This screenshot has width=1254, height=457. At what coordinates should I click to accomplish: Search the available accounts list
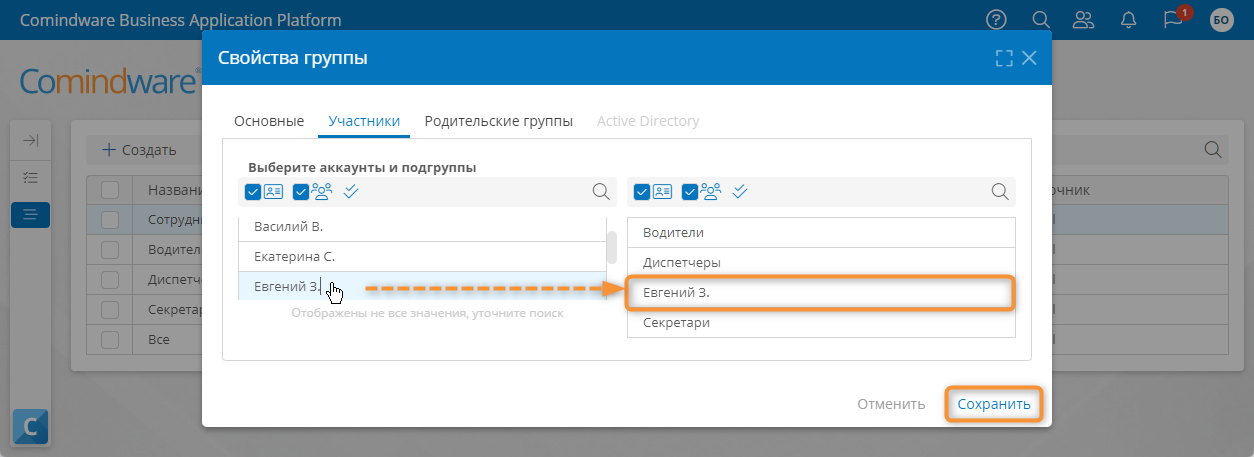coord(601,191)
